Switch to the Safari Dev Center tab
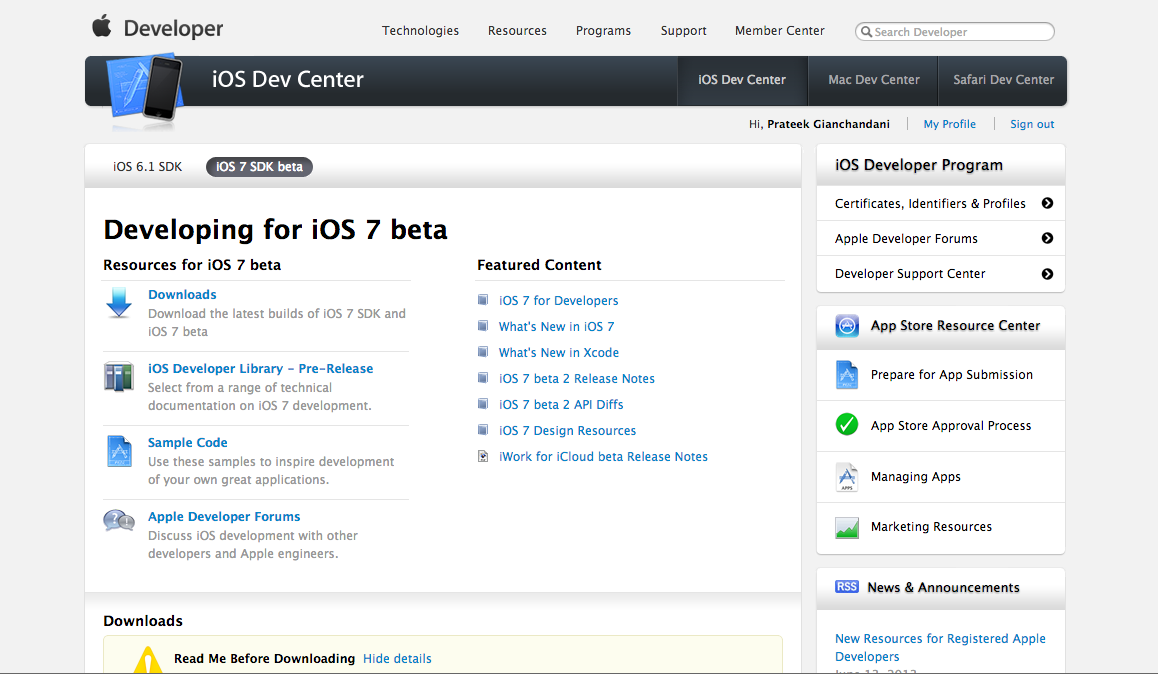 1003,80
